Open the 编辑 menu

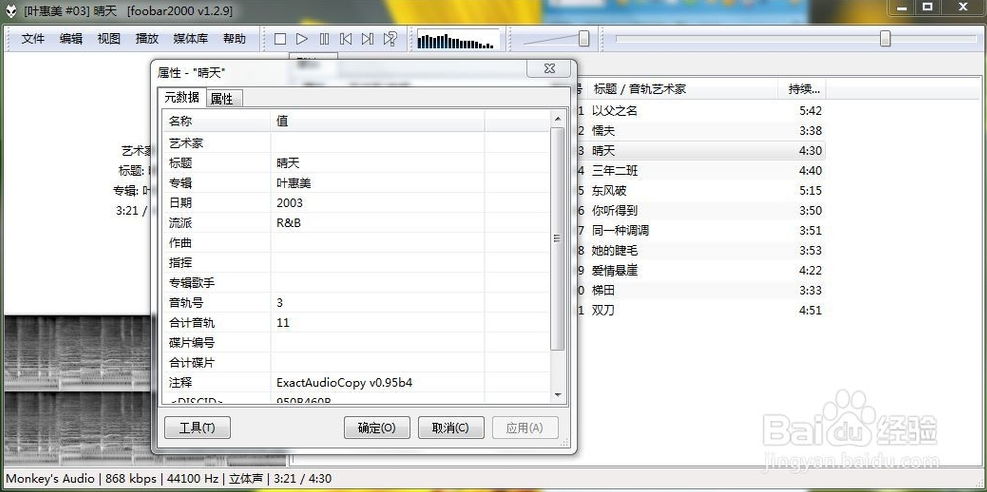[70, 39]
